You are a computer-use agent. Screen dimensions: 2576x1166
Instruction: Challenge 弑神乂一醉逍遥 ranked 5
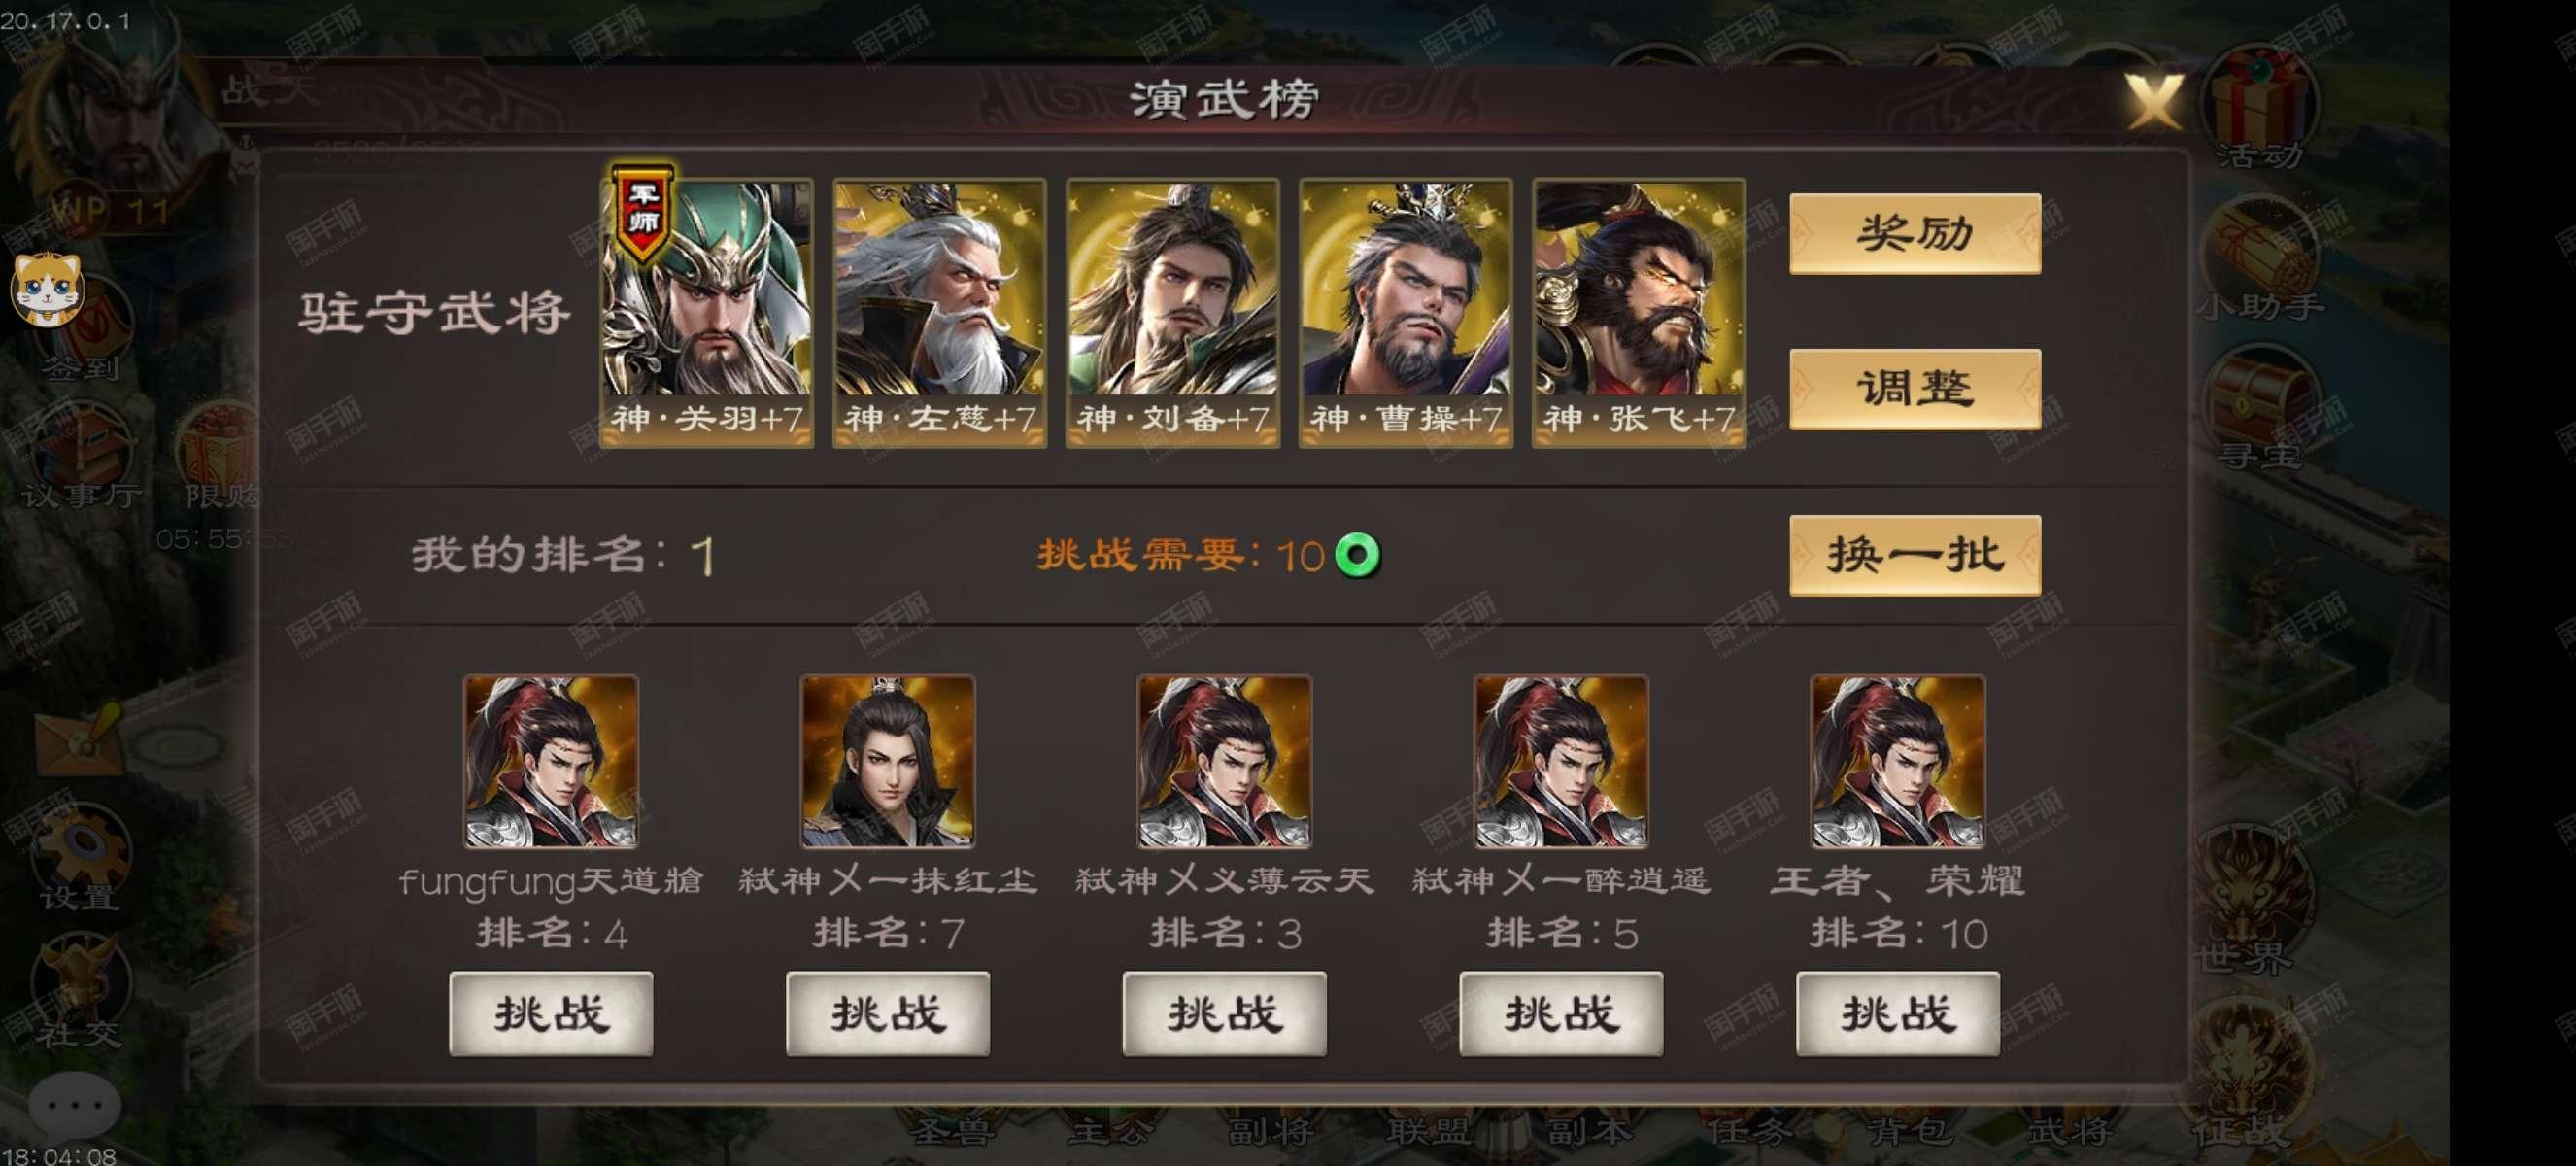(x=1562, y=1013)
